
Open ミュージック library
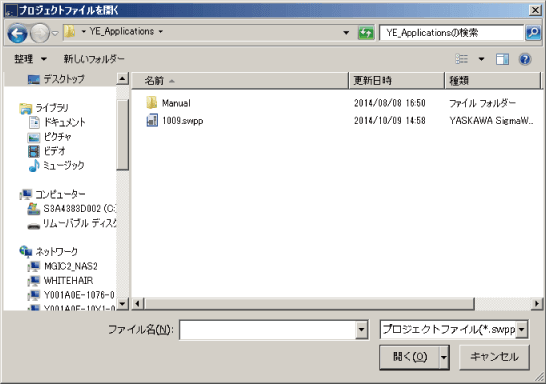[x=64, y=165]
